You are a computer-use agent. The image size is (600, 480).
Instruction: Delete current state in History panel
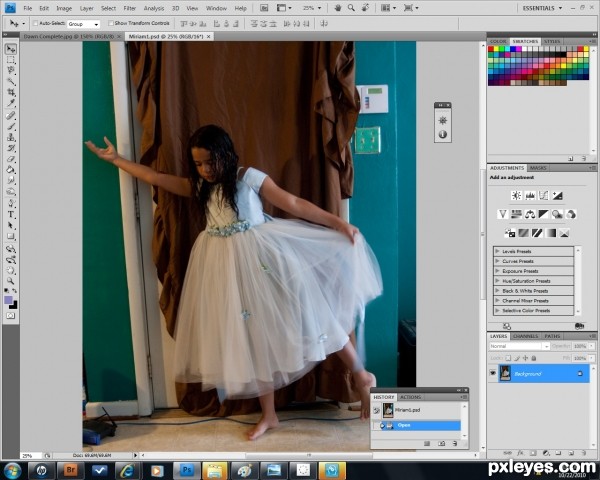click(x=455, y=443)
